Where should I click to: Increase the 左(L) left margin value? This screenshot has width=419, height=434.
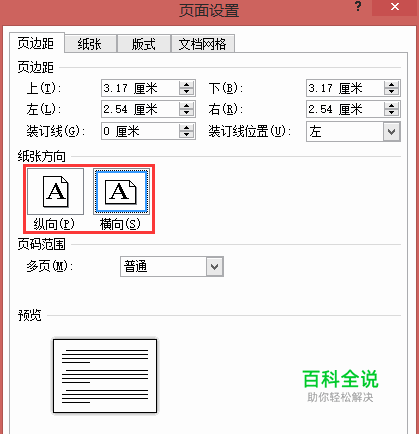click(x=187, y=105)
